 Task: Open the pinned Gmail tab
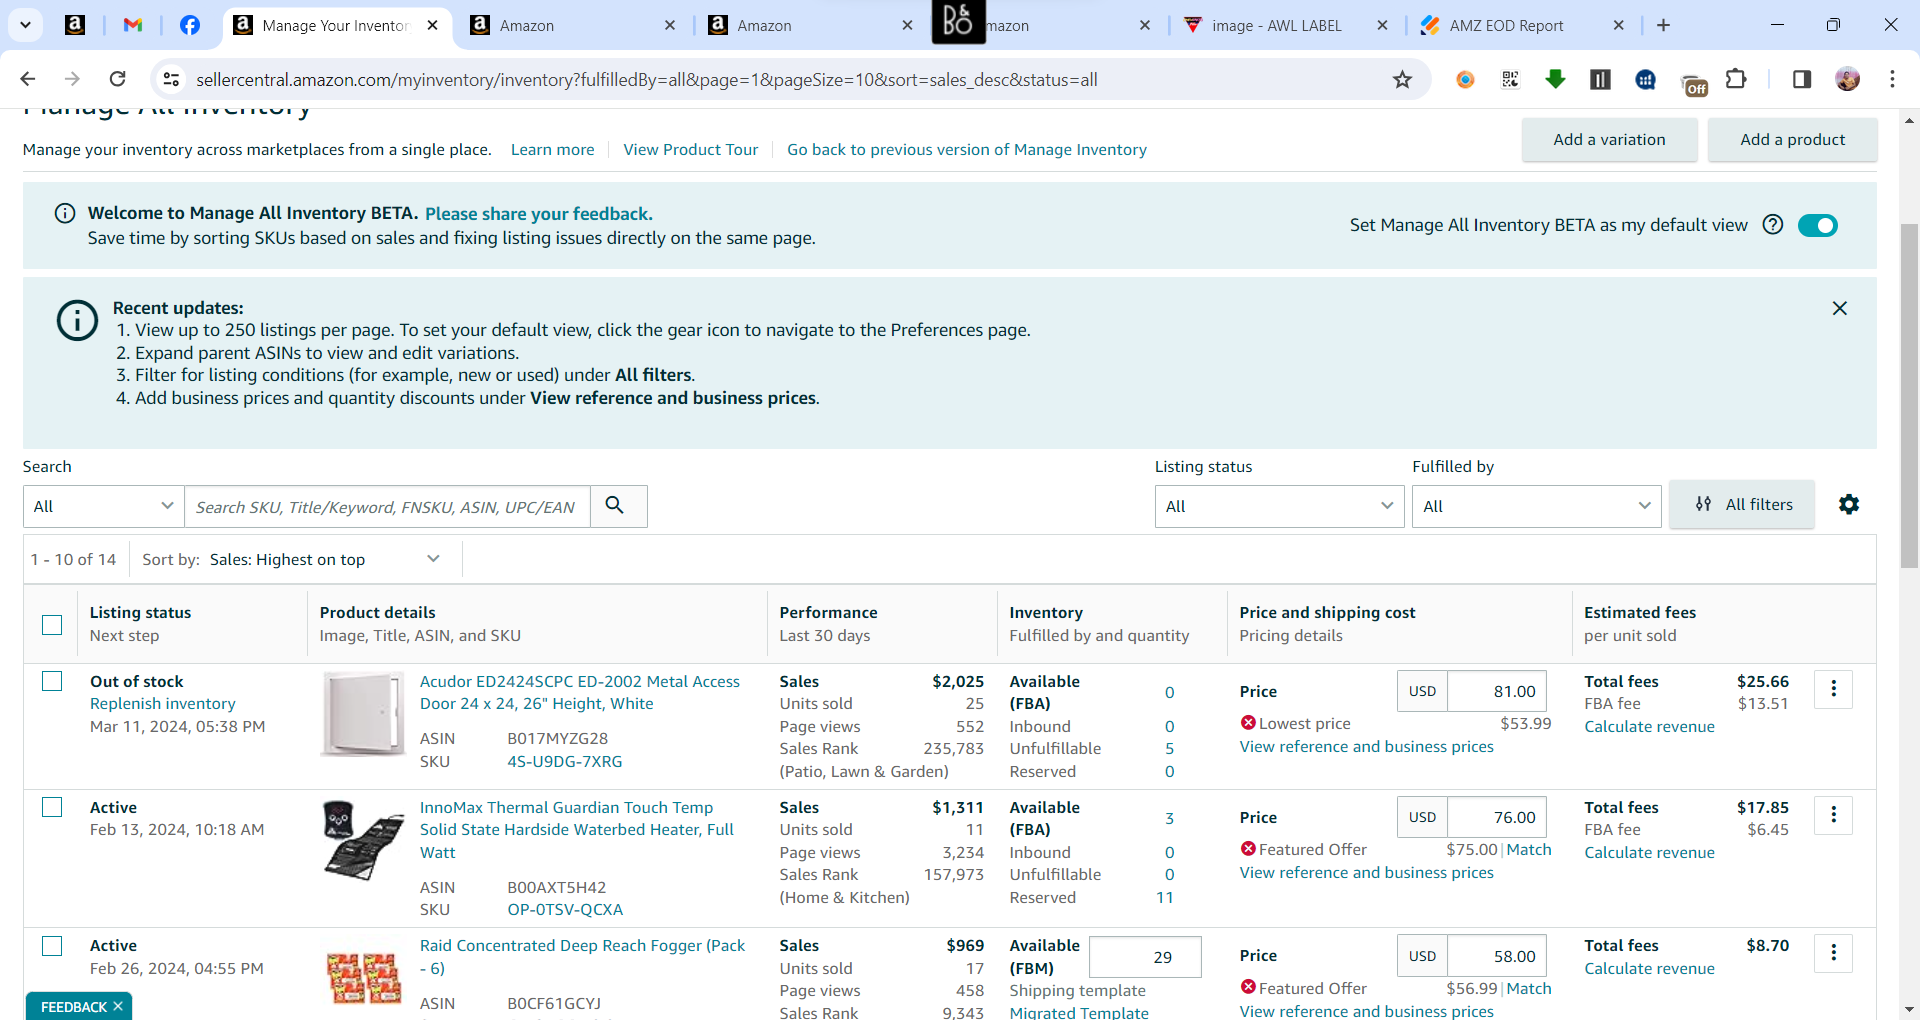click(132, 25)
